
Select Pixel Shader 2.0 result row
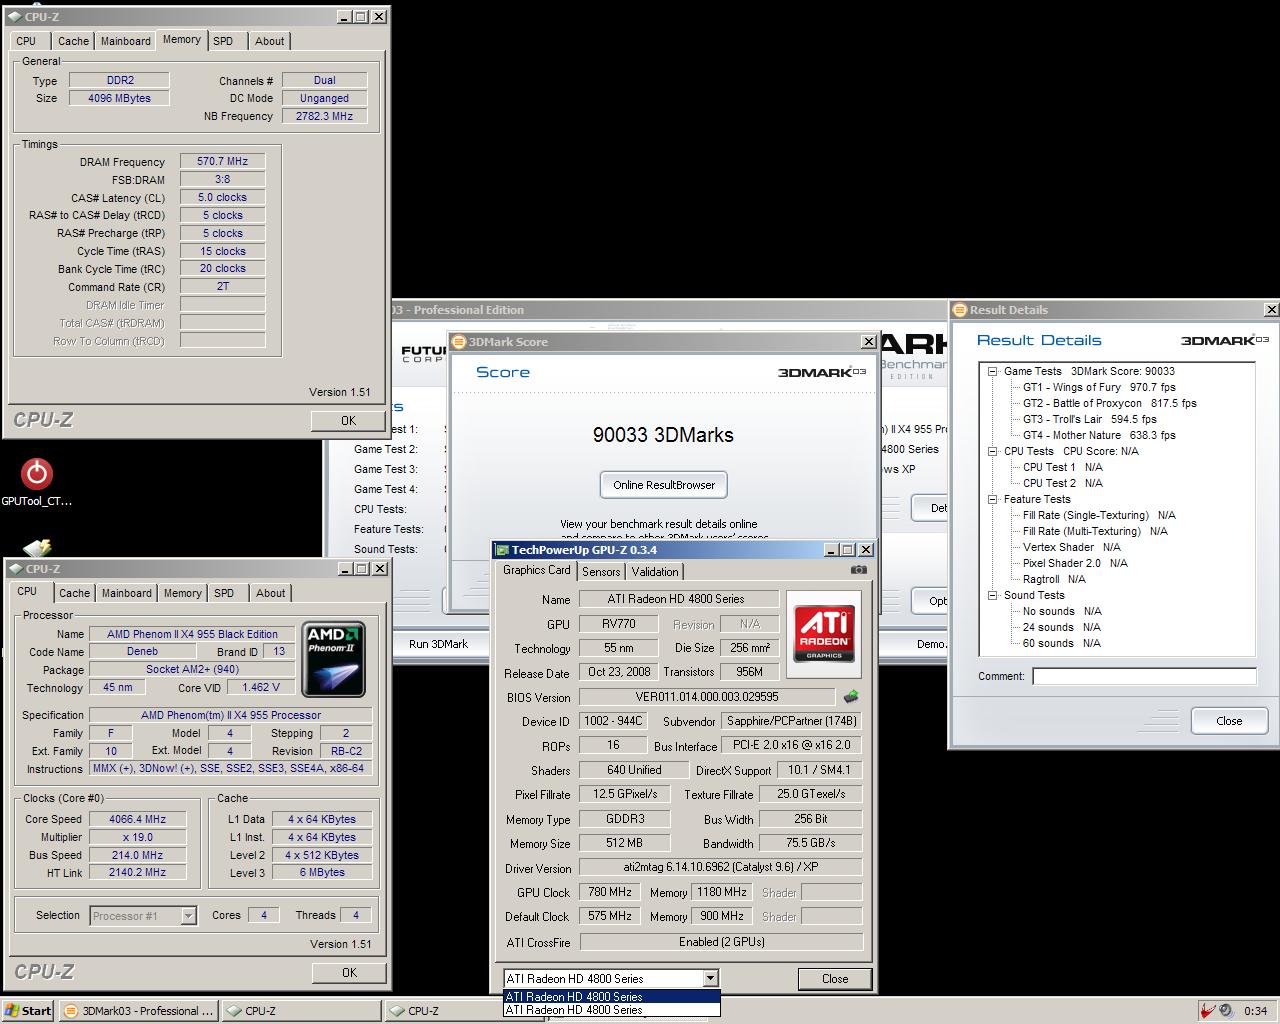point(1075,563)
